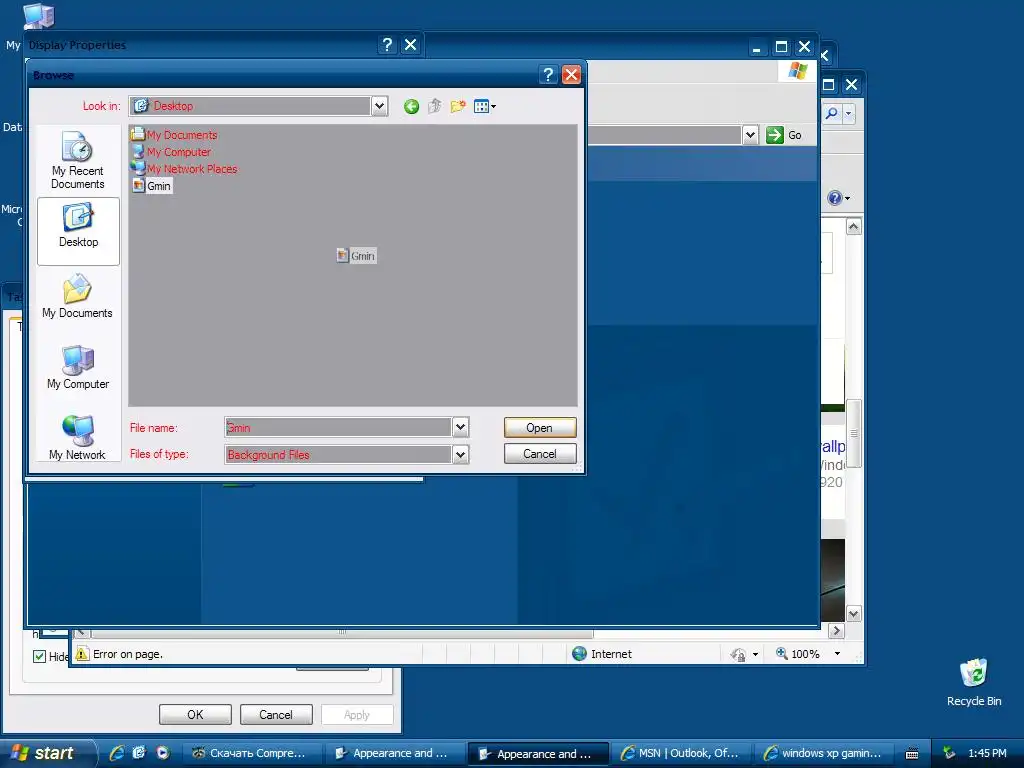Go up one folder level in Browse dialog
Screen dimensions: 1024x768
(434, 106)
